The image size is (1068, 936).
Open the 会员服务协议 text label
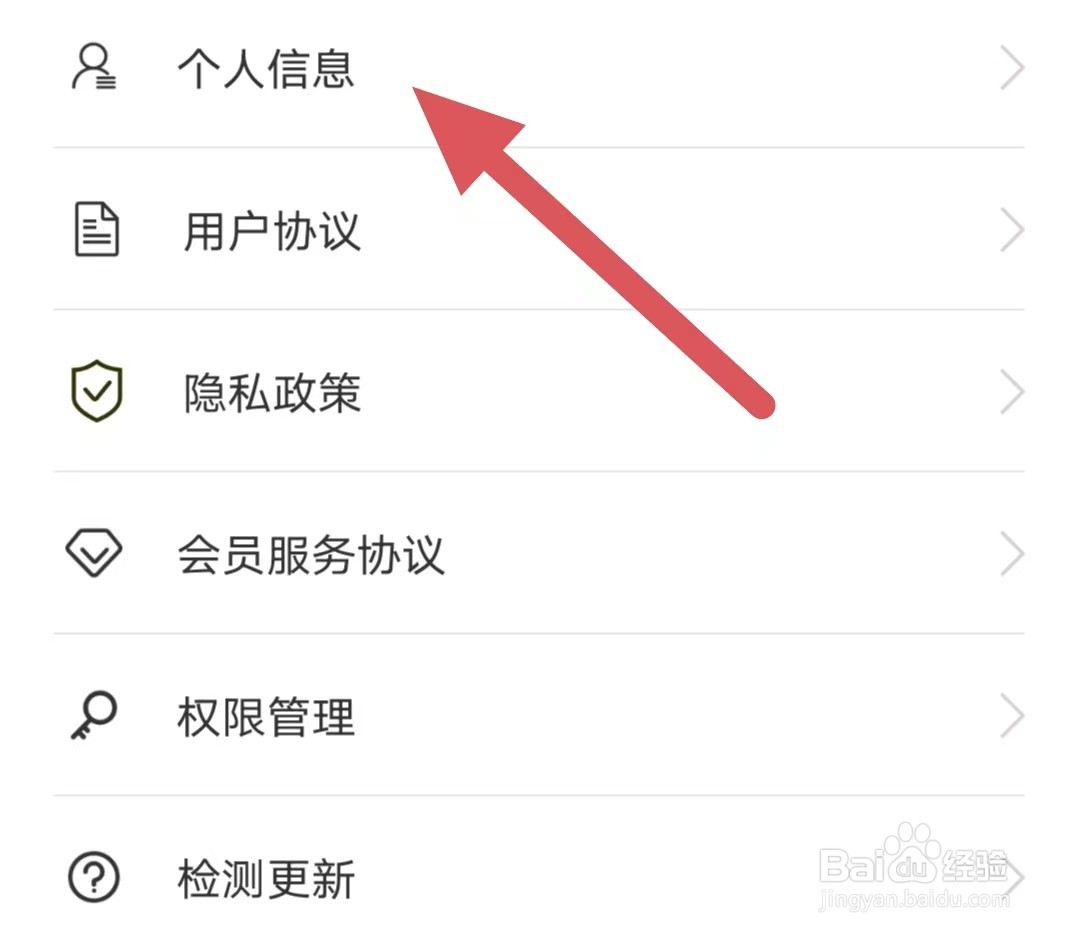coord(311,555)
